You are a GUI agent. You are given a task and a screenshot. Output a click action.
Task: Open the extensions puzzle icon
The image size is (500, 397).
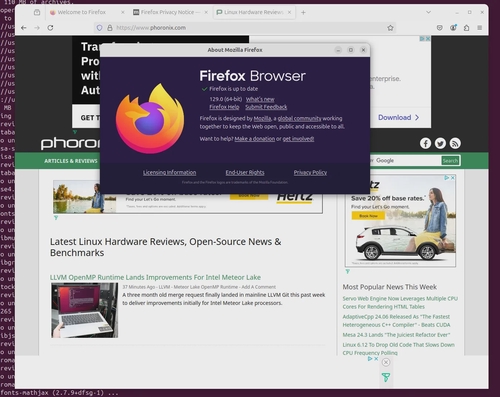[x=466, y=28]
